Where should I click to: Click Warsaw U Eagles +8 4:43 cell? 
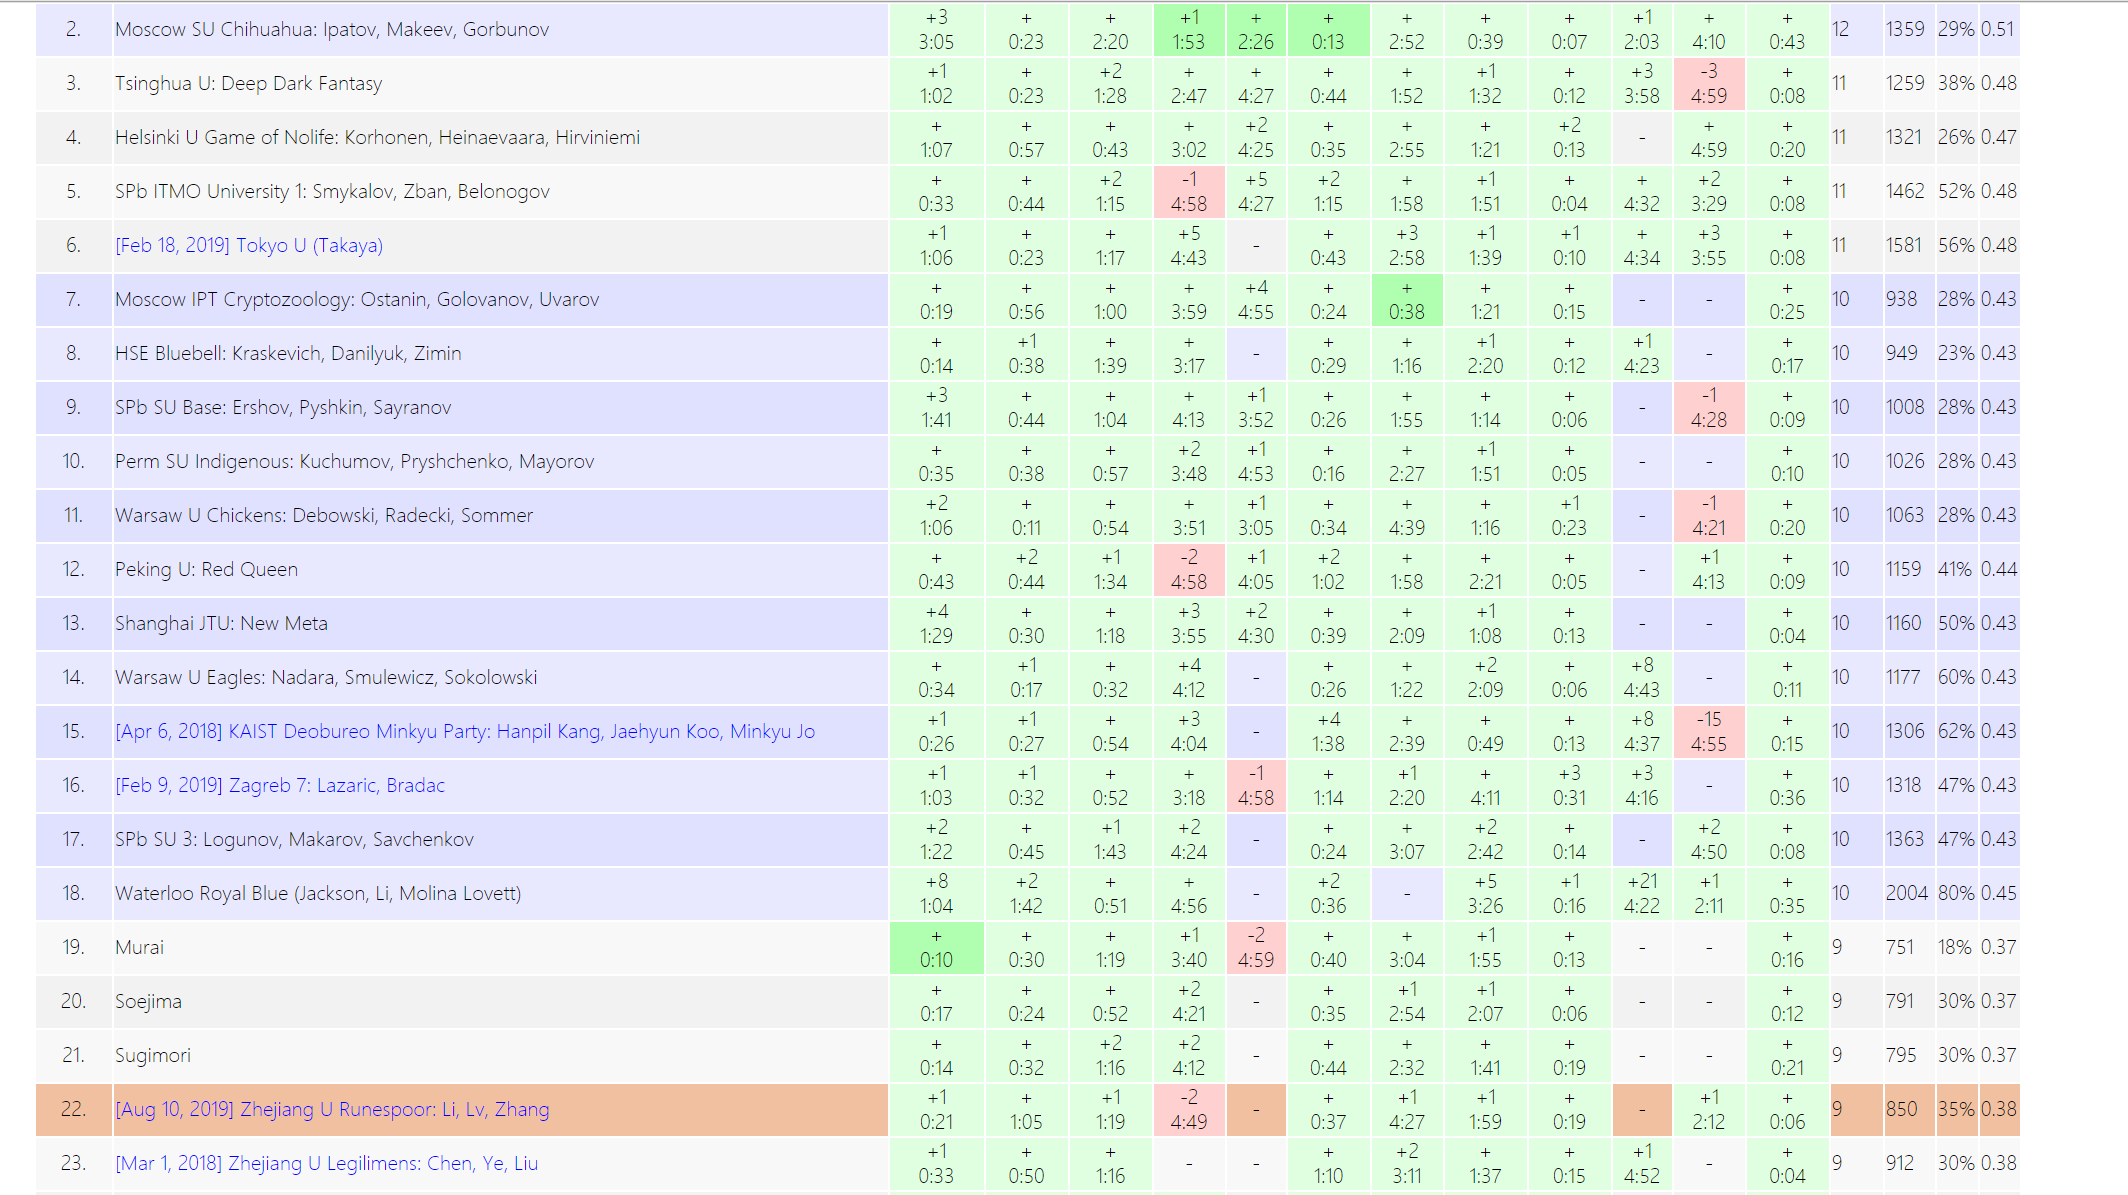coord(1641,677)
